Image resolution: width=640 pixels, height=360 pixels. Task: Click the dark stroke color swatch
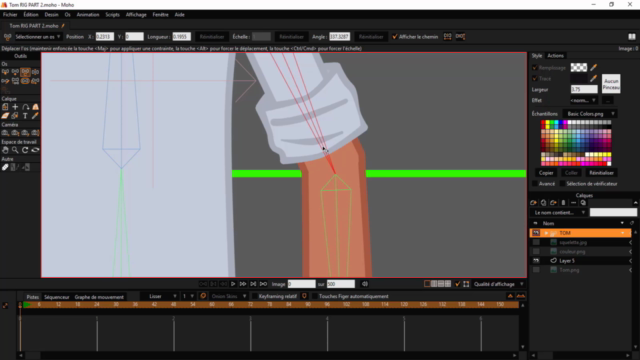(x=579, y=78)
